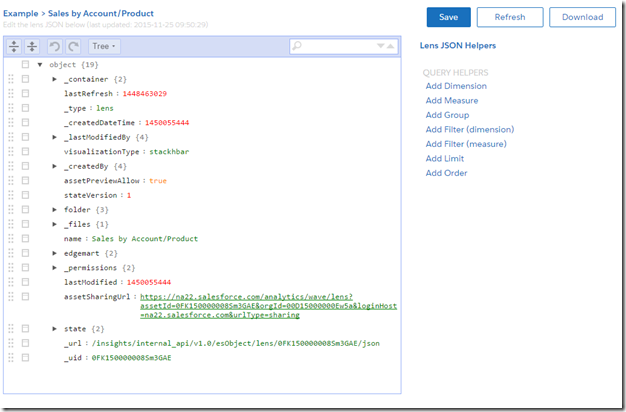Expand the _container node
The image size is (626, 412).
(54, 79)
